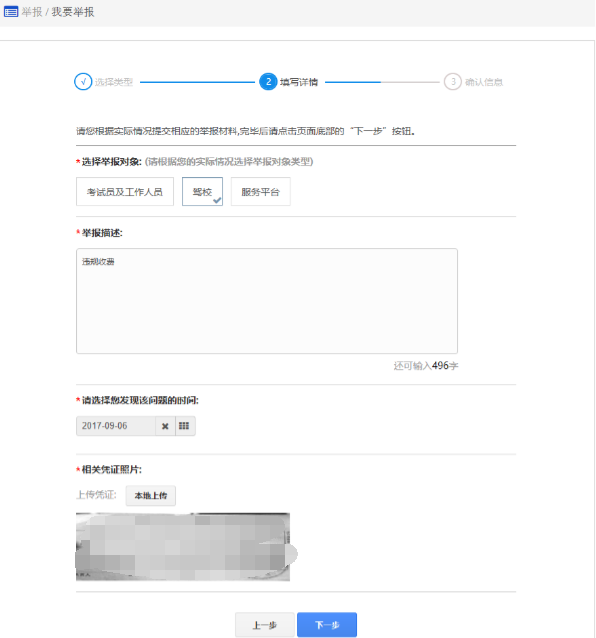The height and width of the screenshot is (638, 596).
Task: Click 举报 in the breadcrumb
Action: 32,12
